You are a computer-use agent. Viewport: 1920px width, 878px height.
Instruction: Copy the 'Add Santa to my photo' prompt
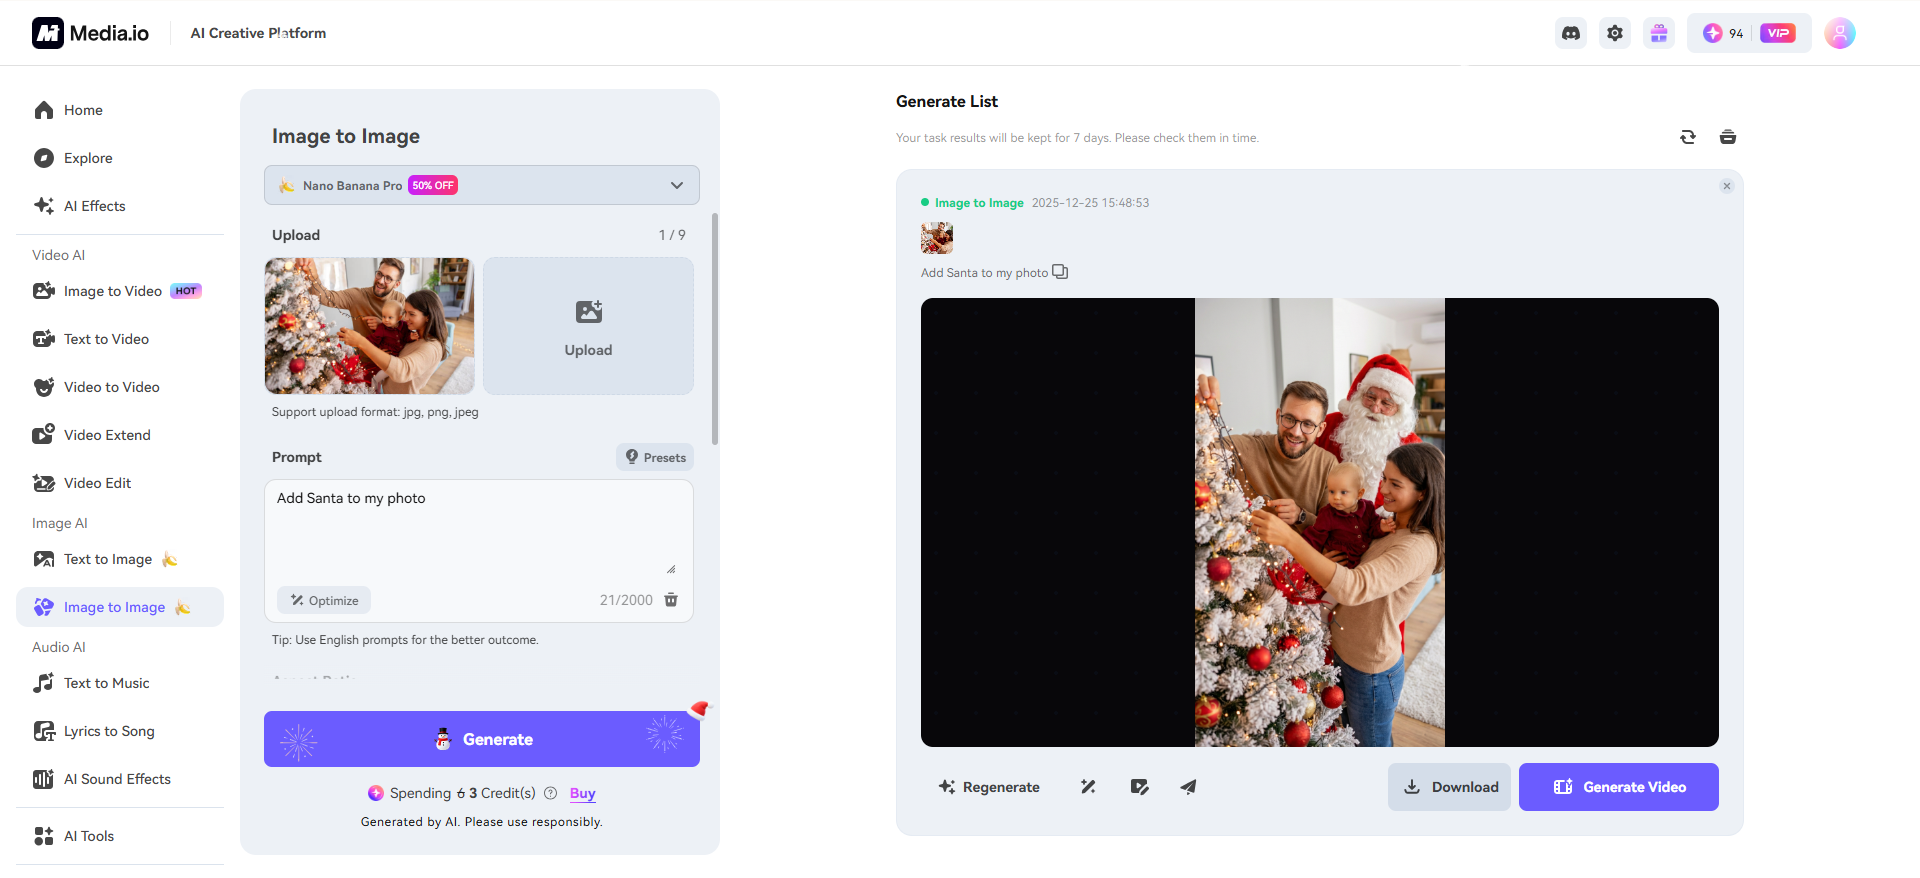point(1060,272)
